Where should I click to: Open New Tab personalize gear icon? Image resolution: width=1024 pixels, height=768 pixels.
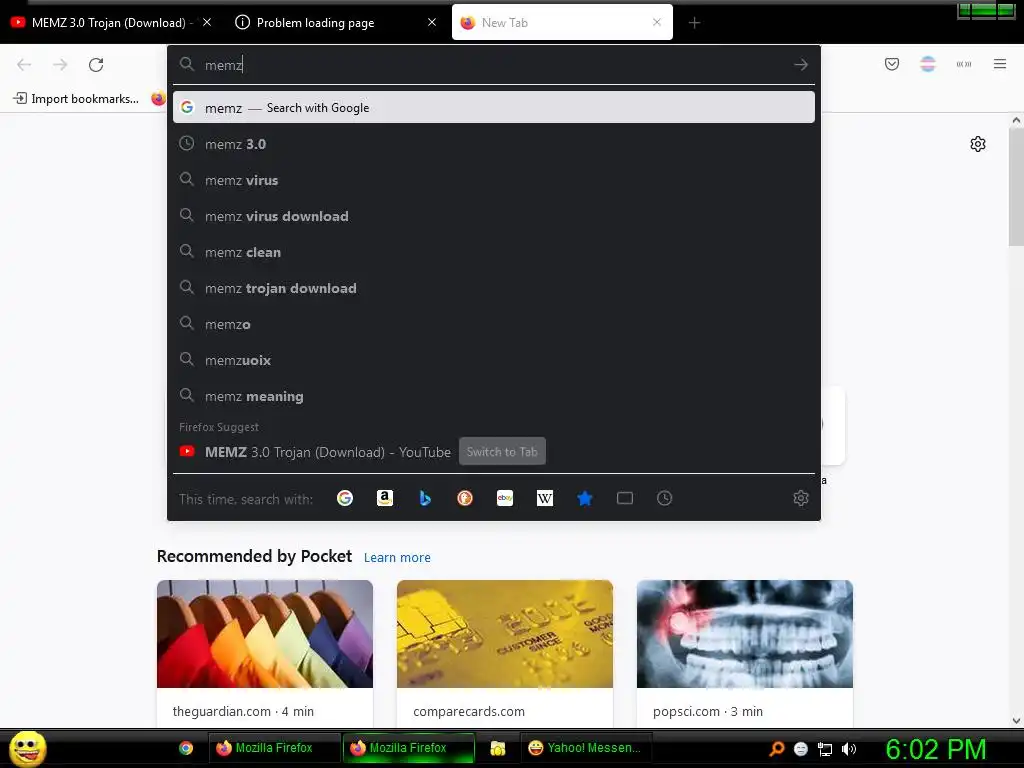[x=978, y=144]
